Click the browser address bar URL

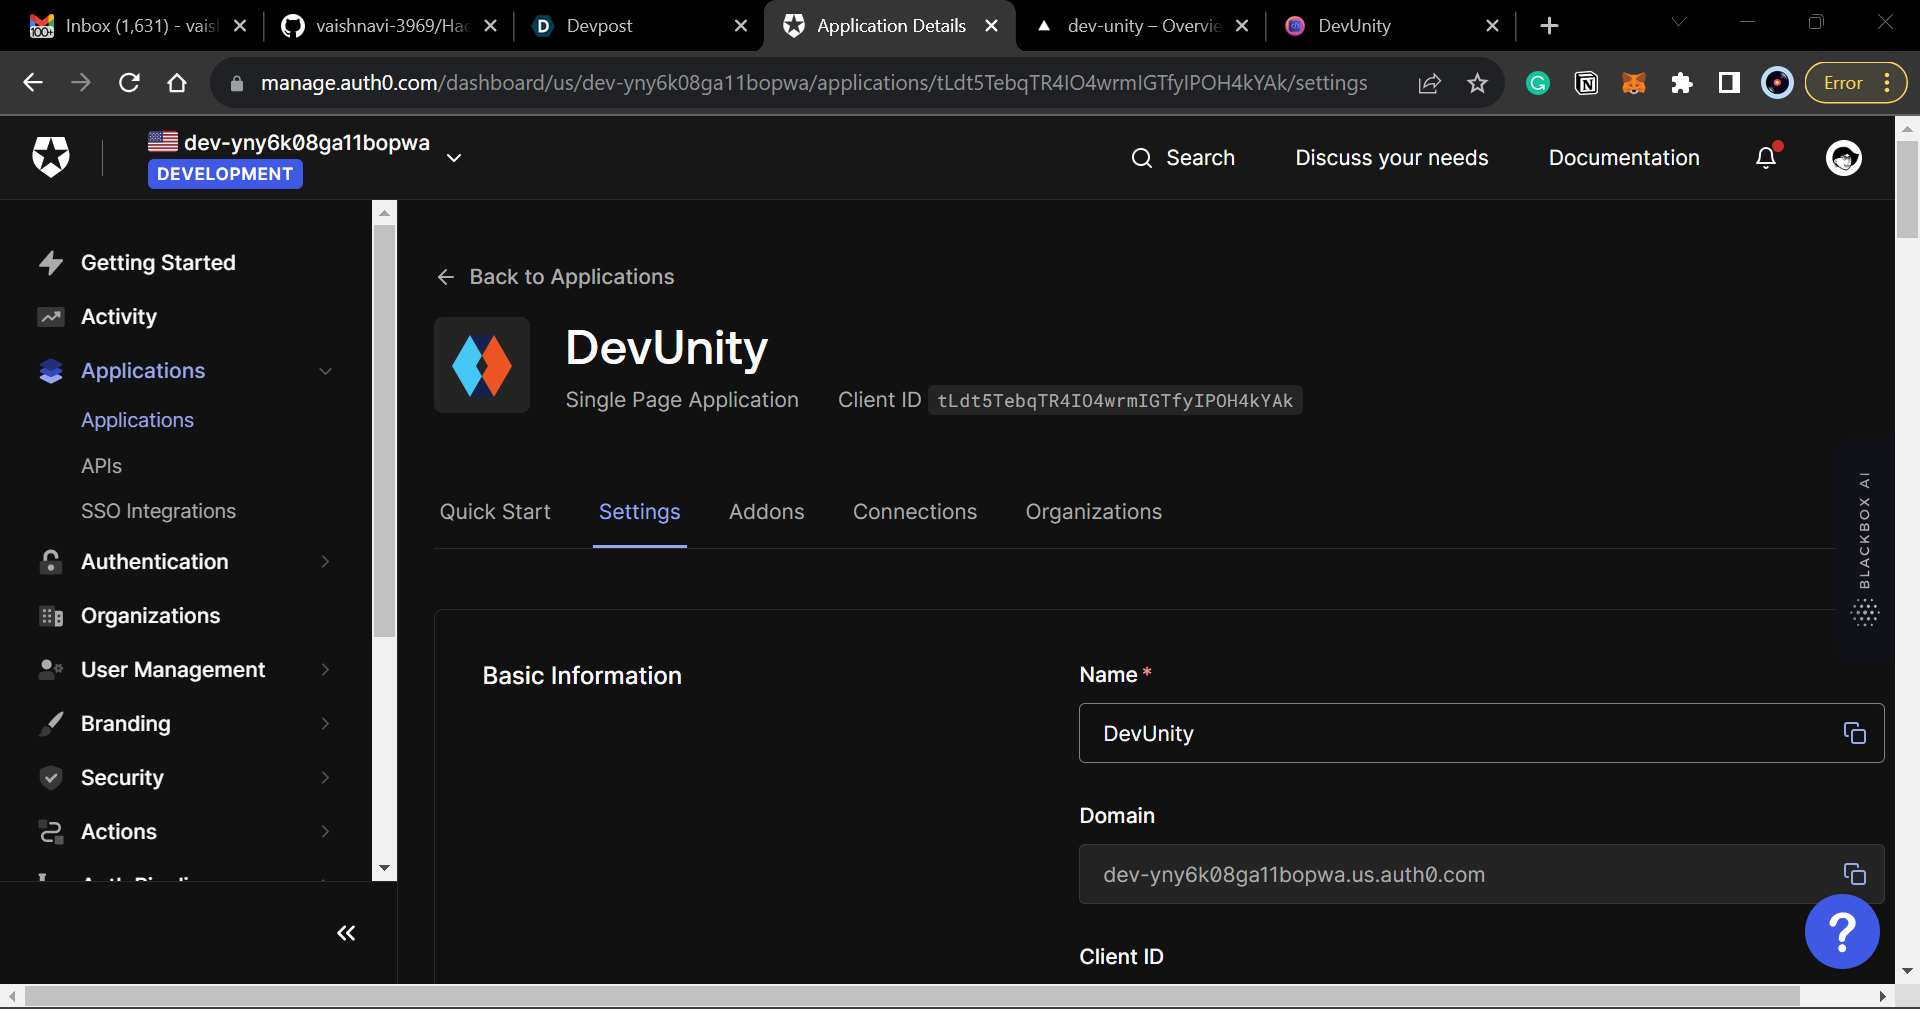pyautogui.click(x=814, y=83)
